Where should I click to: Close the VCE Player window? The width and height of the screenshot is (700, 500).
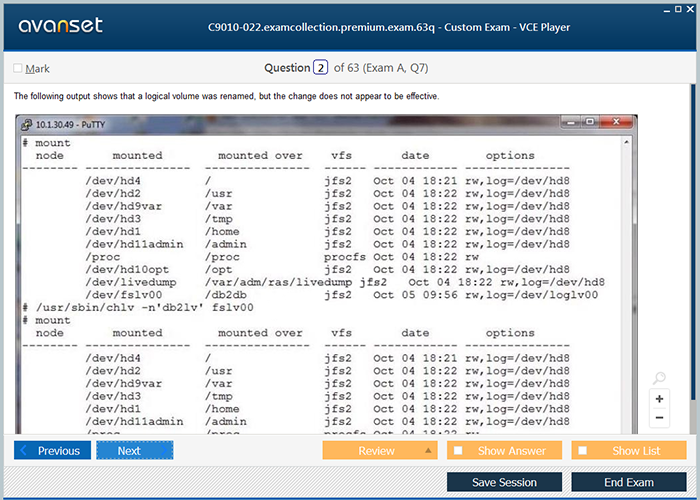pos(689,7)
